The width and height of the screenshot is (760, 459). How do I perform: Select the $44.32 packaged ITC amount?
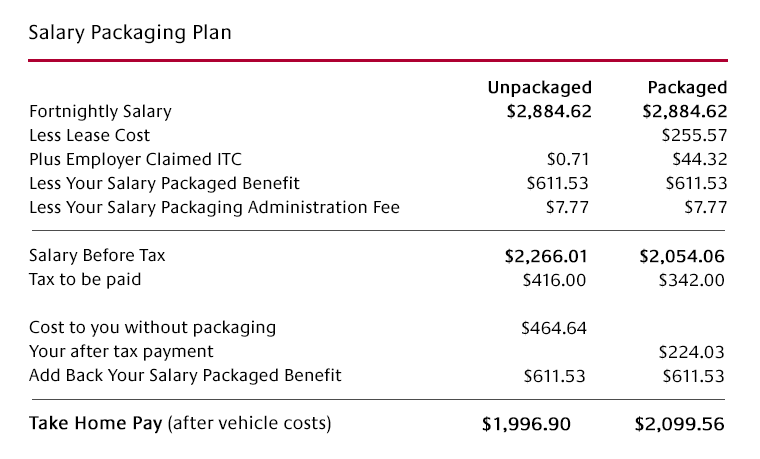699,159
